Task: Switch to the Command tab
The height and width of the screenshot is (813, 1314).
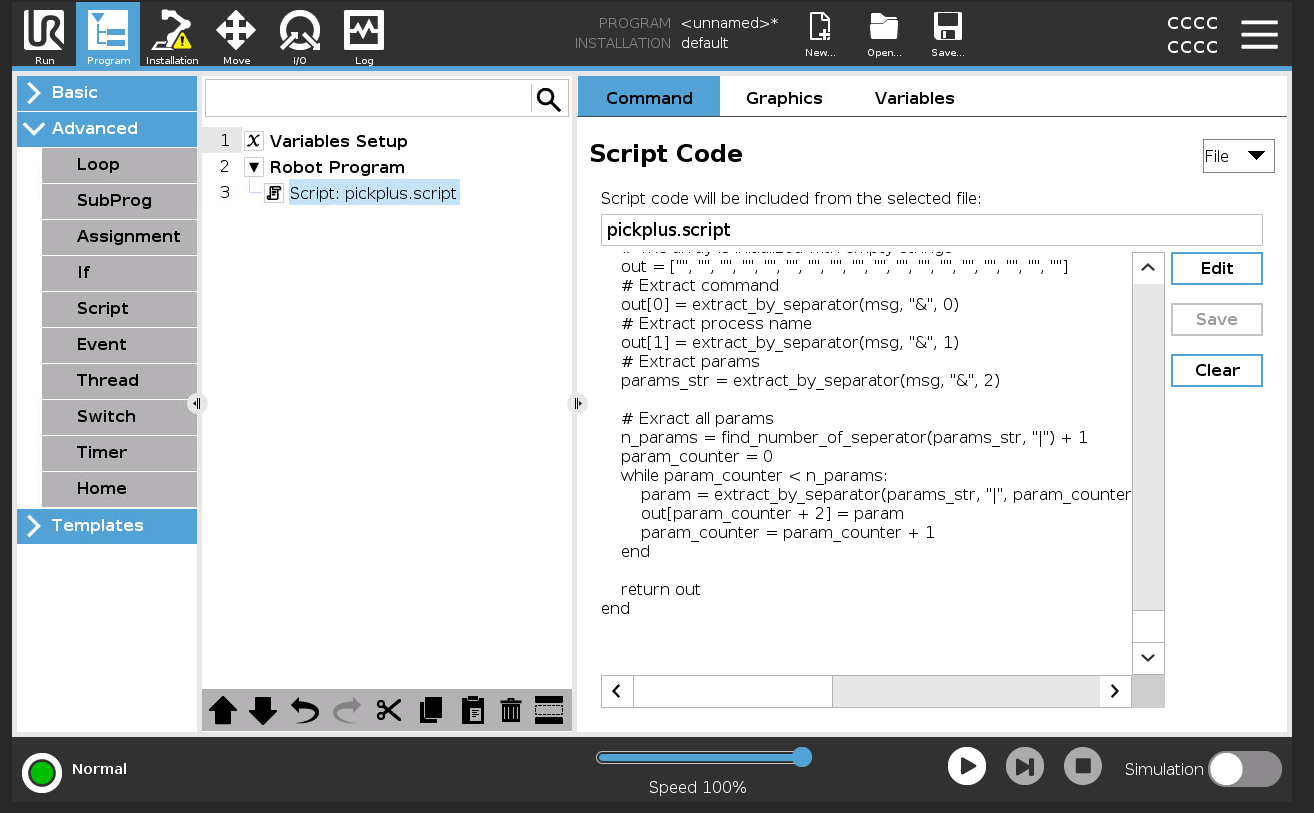Action: (x=649, y=98)
